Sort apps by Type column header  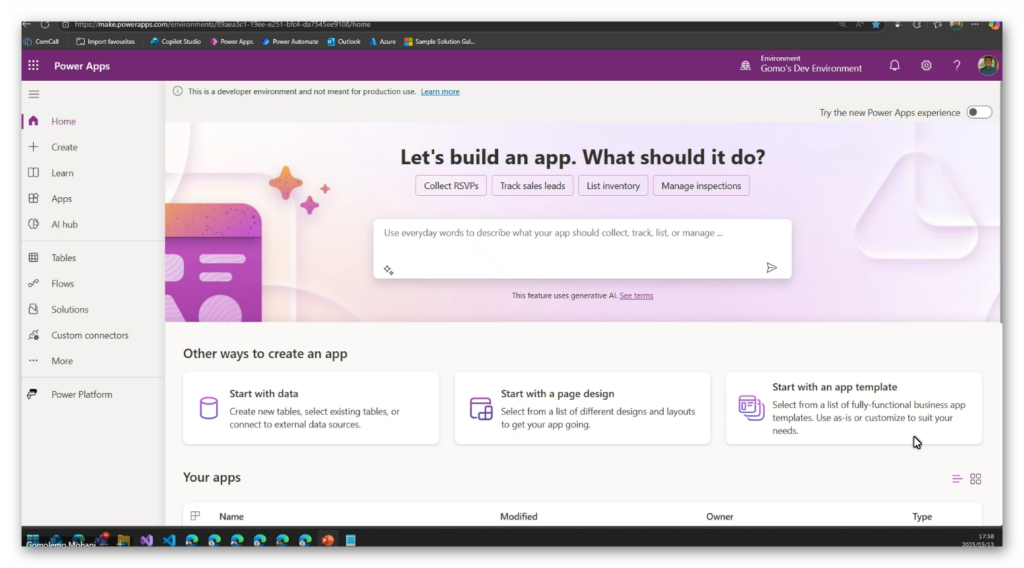click(921, 516)
